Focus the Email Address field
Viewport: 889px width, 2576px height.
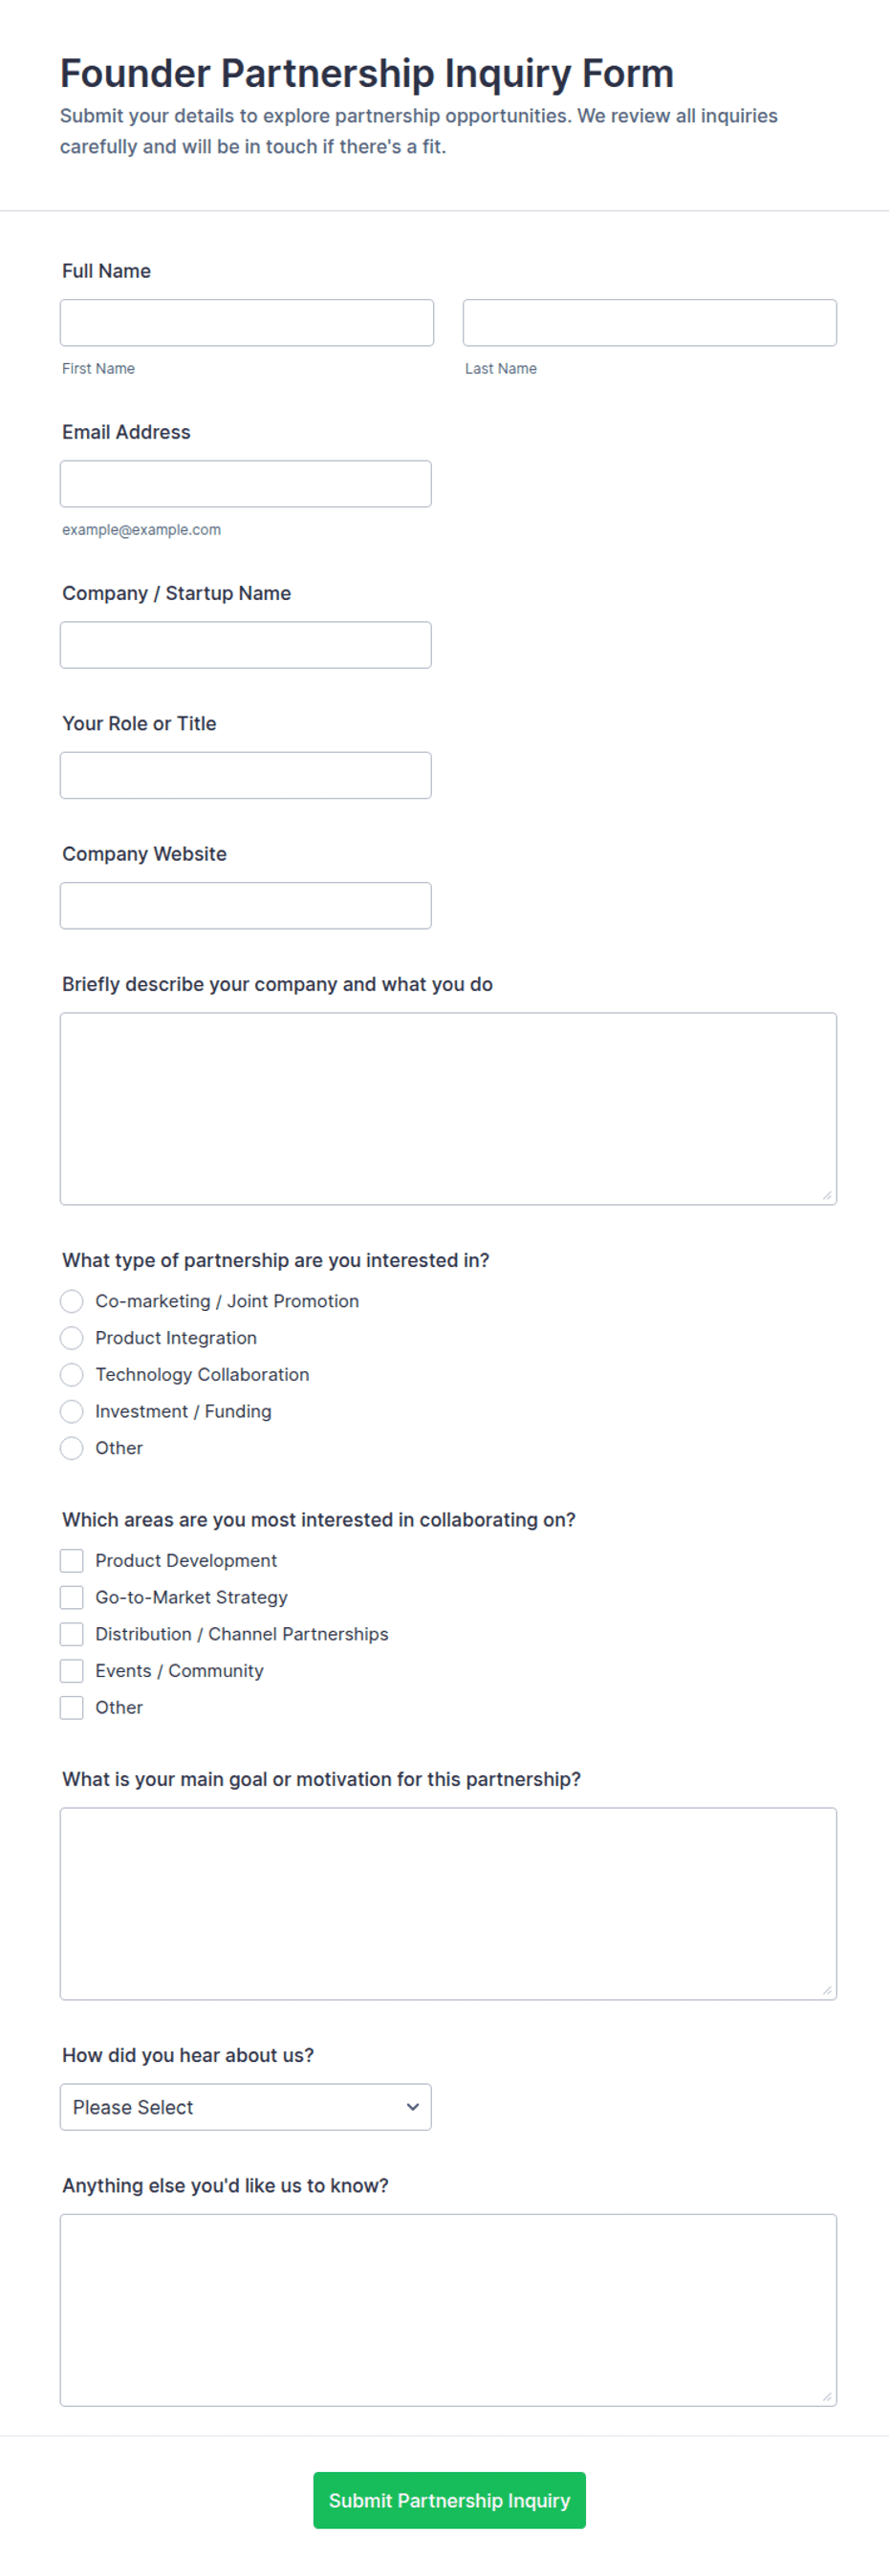pyautogui.click(x=246, y=484)
